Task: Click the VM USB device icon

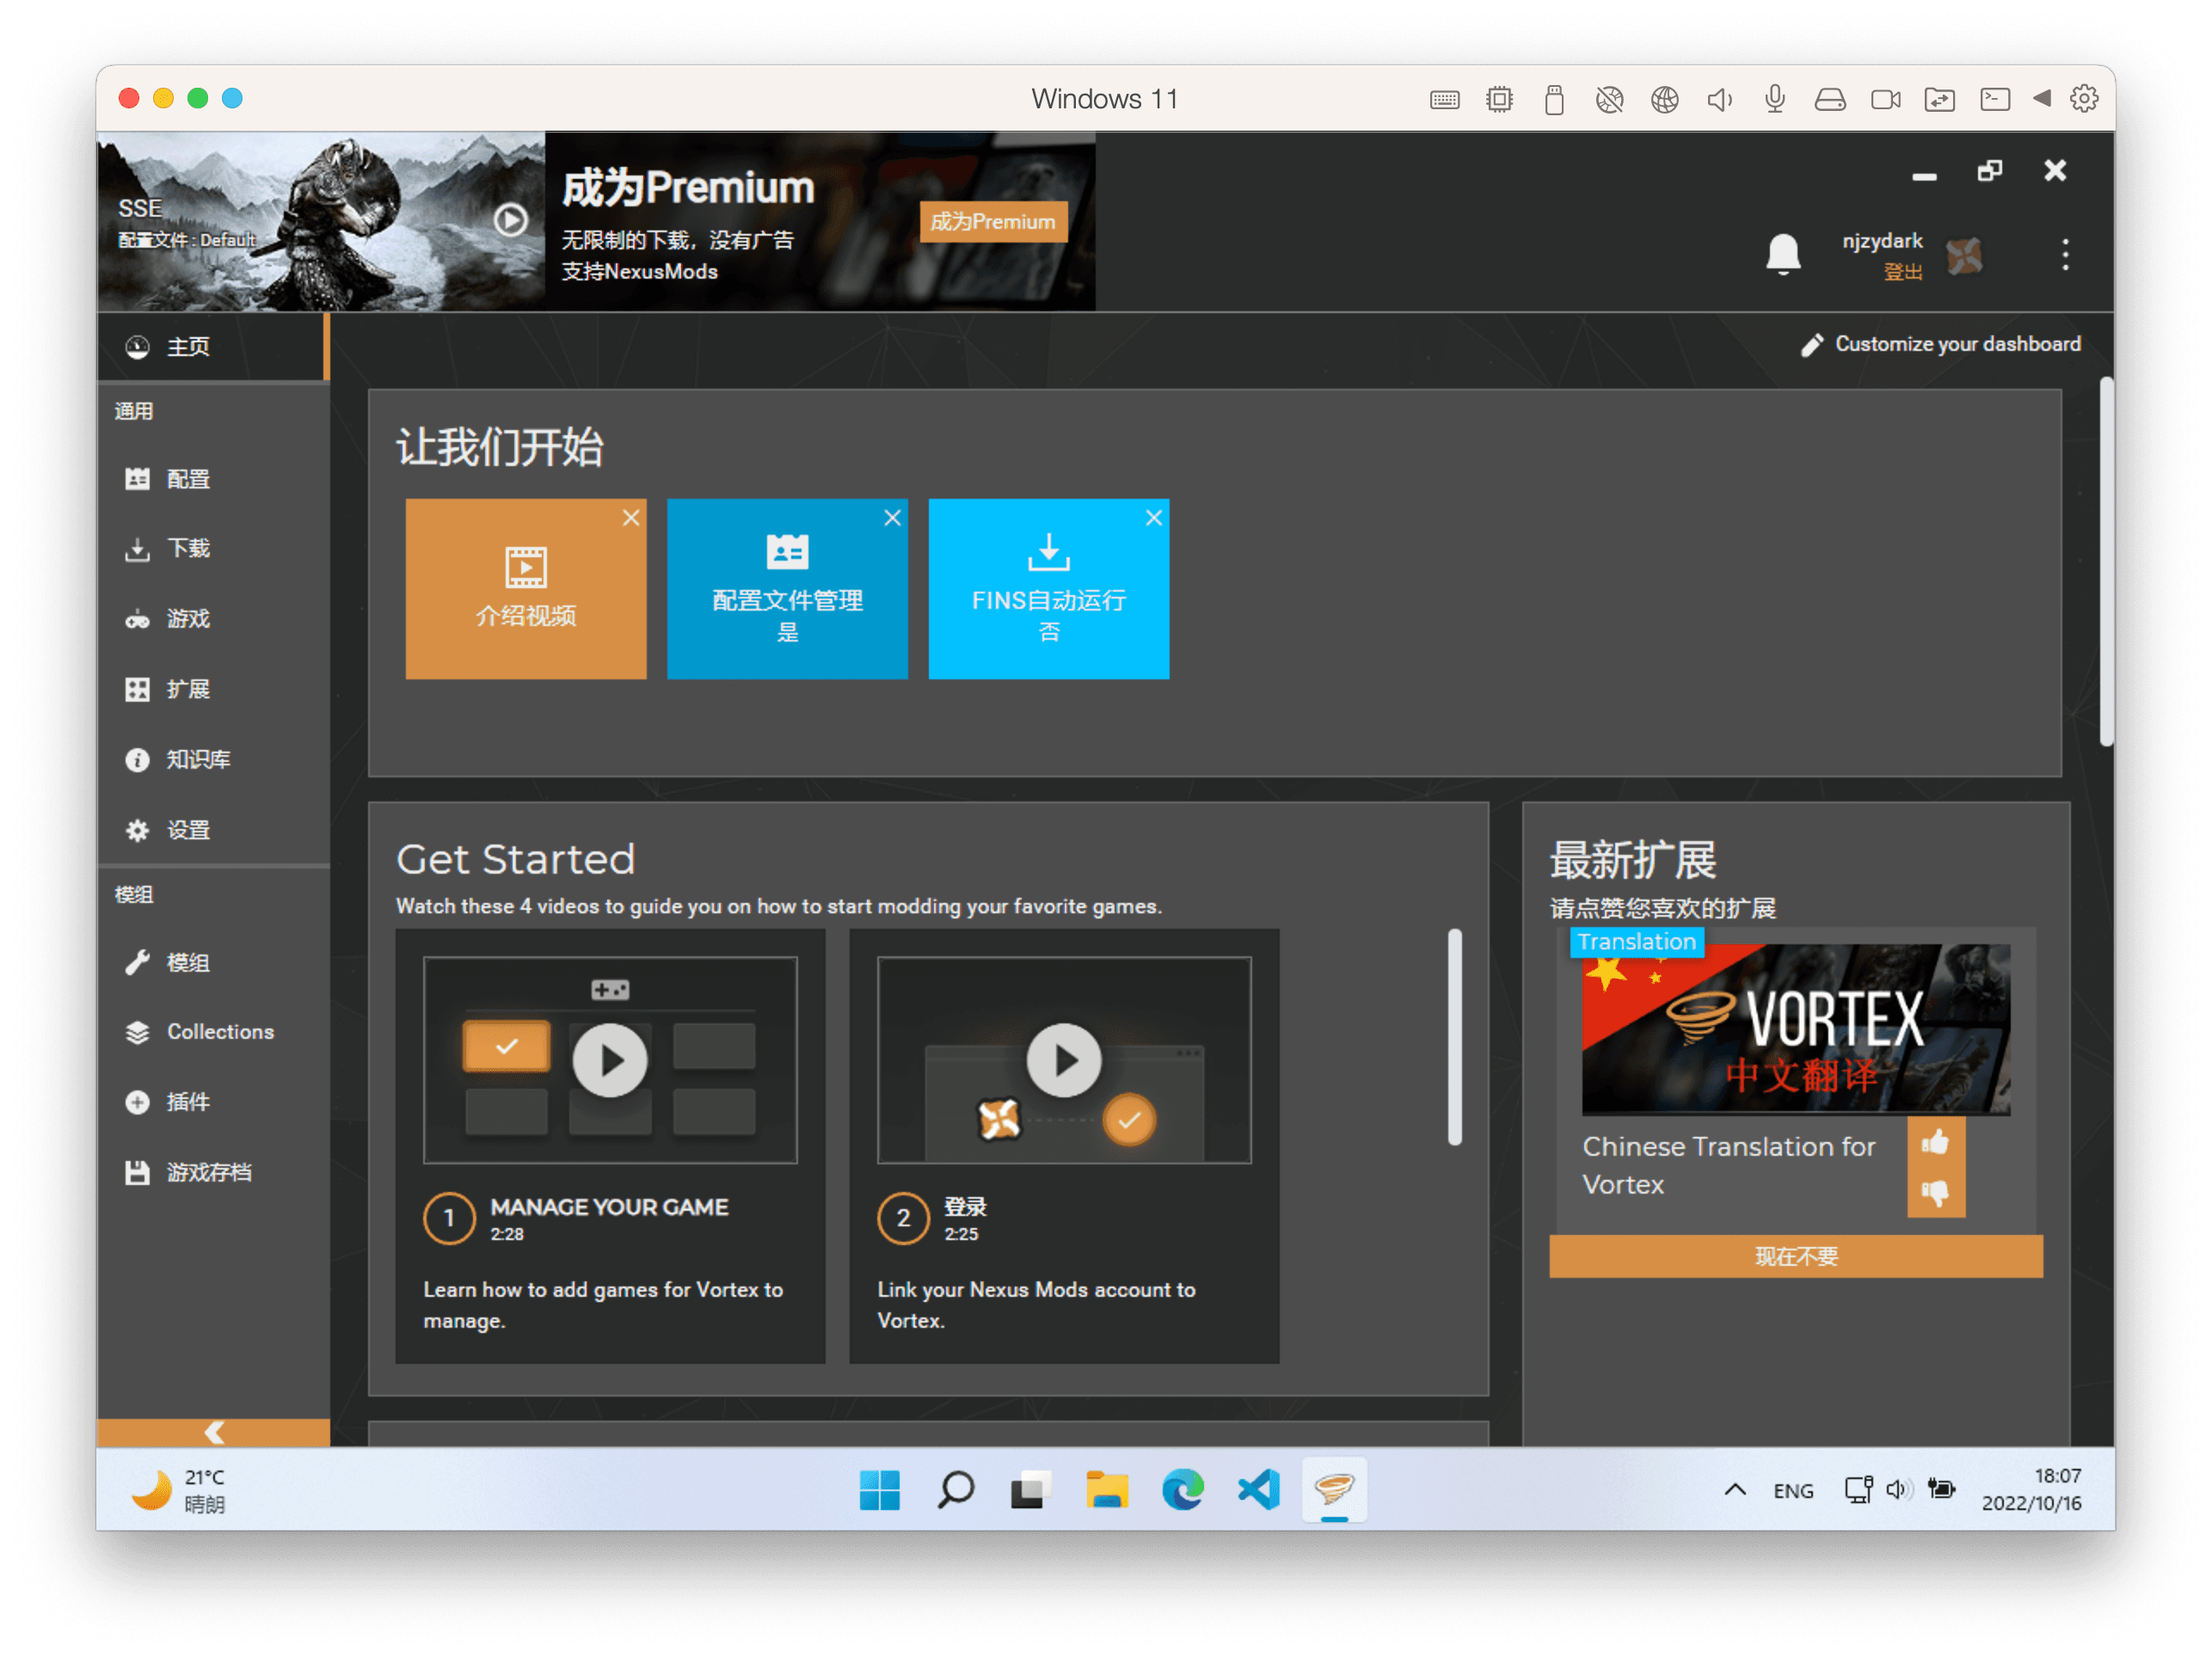Action: tap(1554, 99)
